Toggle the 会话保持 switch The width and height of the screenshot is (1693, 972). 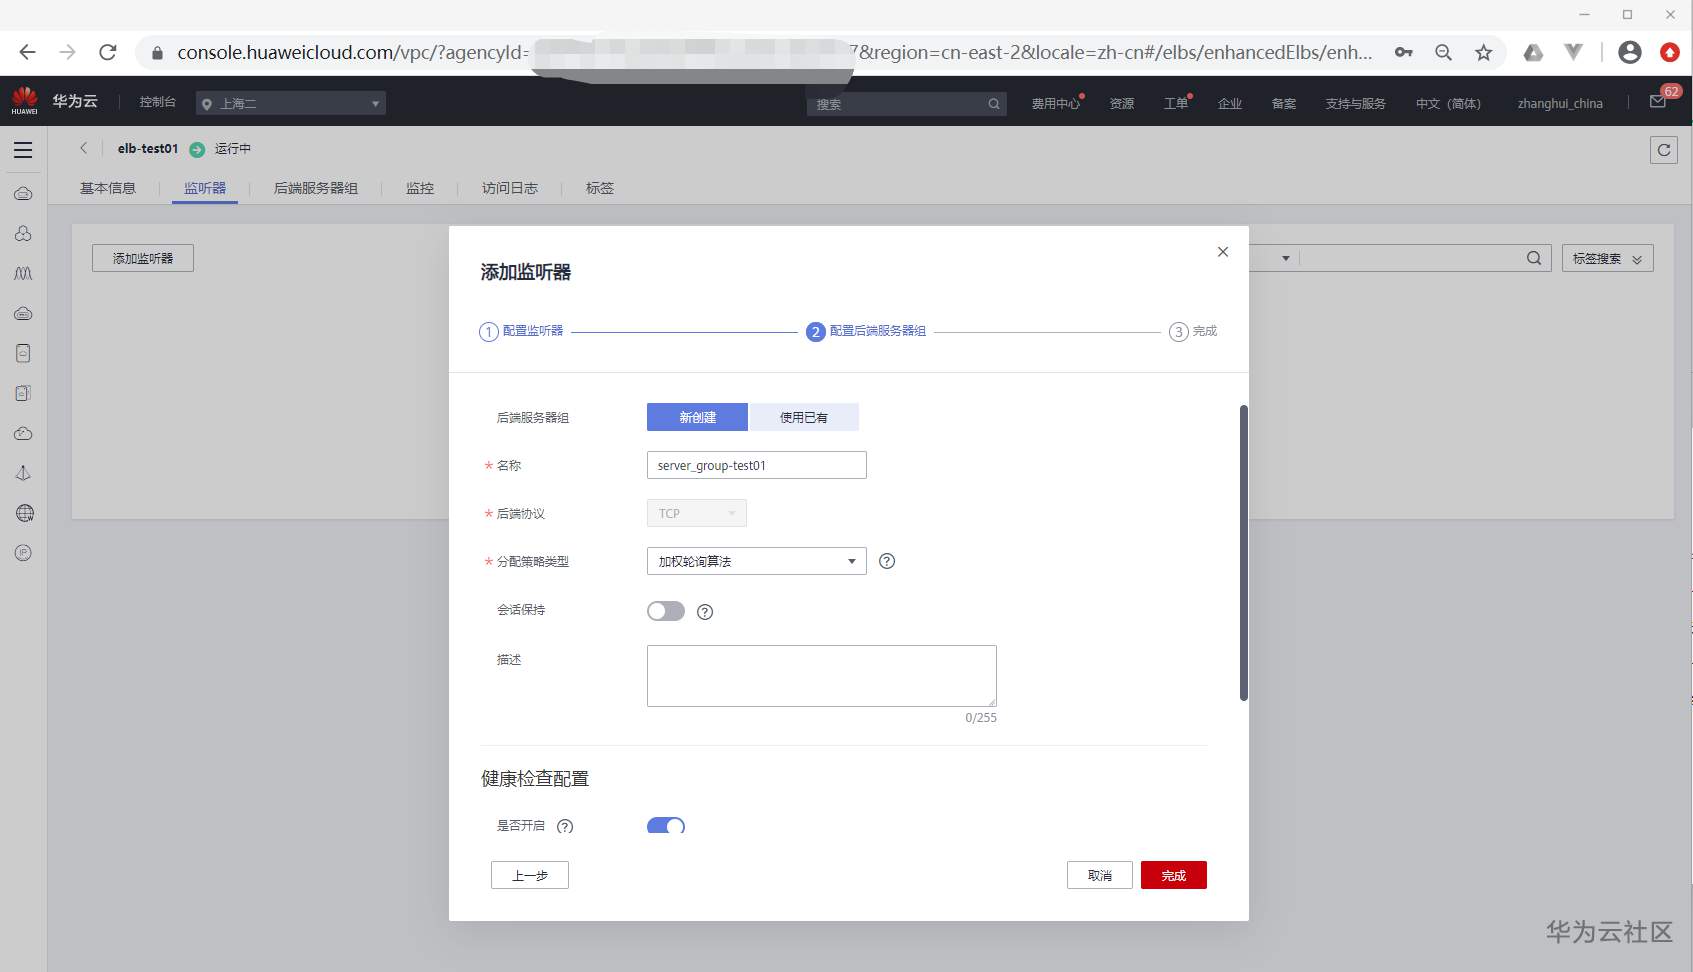point(666,611)
